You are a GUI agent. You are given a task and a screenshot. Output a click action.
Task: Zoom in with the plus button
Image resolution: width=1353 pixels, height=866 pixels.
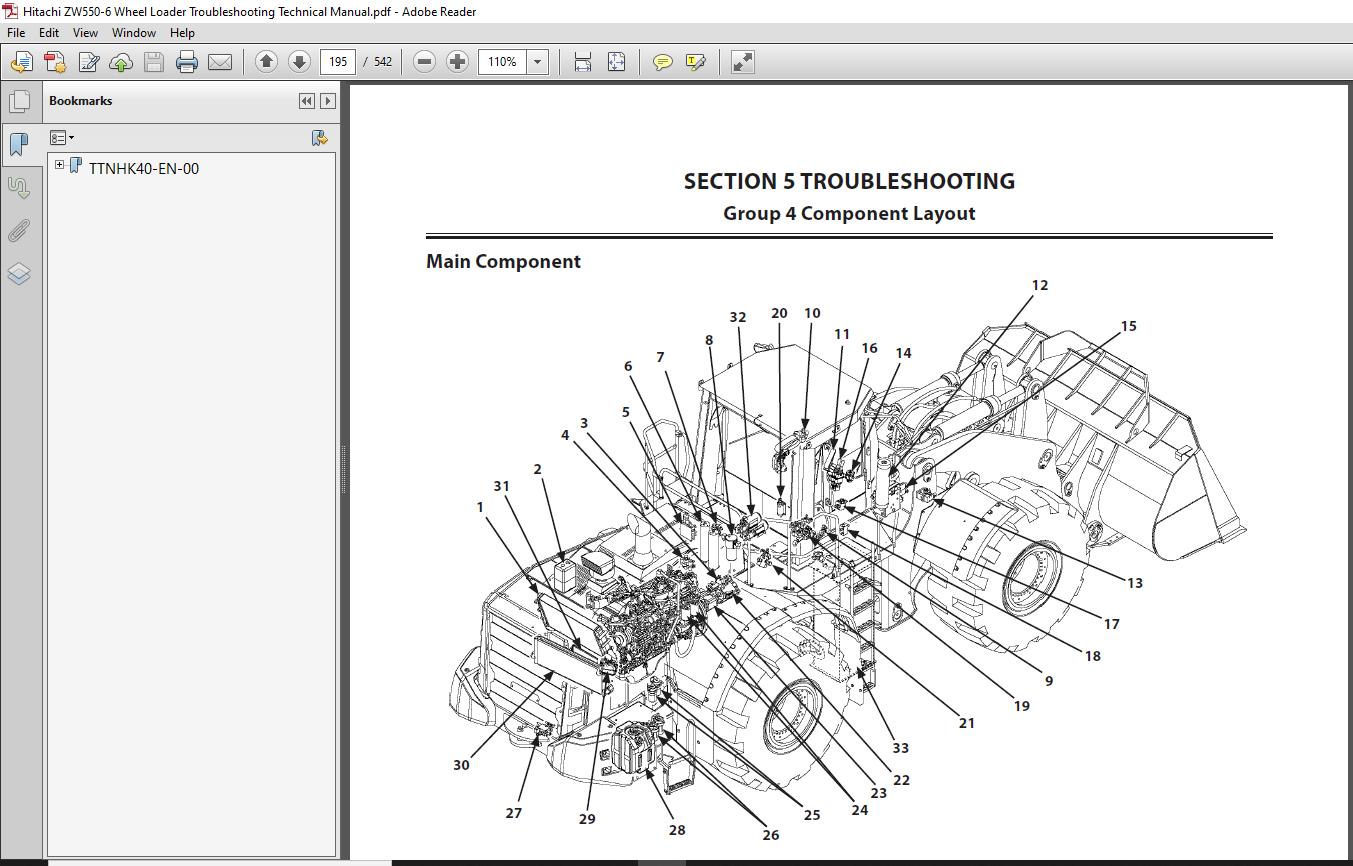pyautogui.click(x=457, y=62)
